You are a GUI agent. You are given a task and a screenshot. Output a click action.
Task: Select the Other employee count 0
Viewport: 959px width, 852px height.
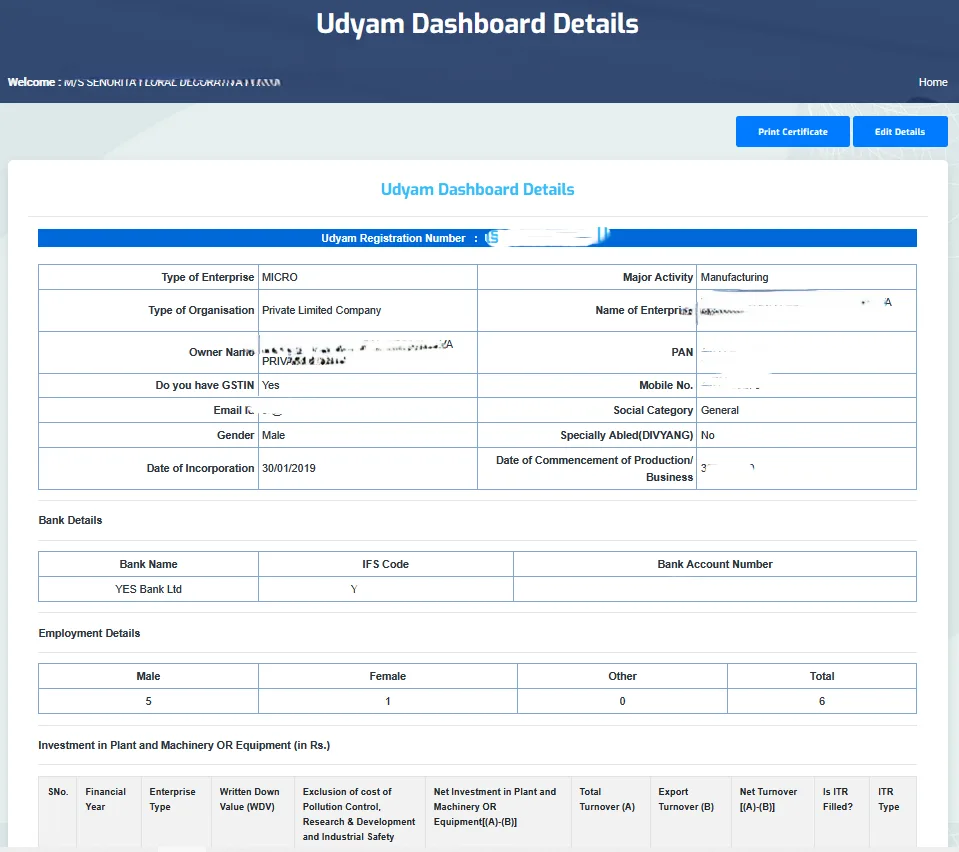pyautogui.click(x=622, y=701)
